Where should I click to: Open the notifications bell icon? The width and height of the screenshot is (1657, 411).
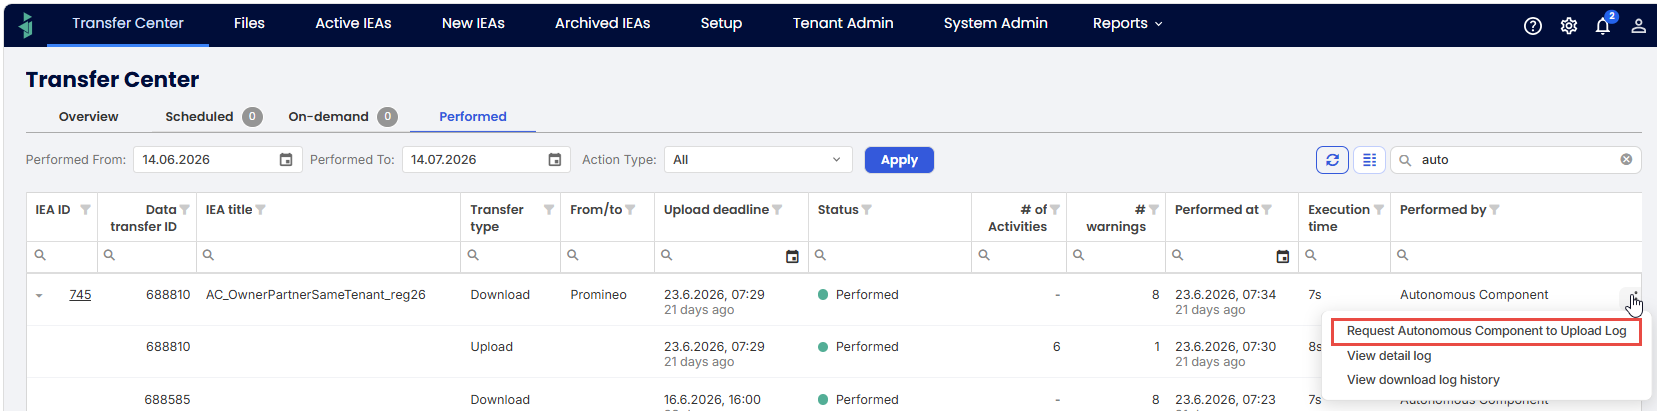pos(1603,26)
